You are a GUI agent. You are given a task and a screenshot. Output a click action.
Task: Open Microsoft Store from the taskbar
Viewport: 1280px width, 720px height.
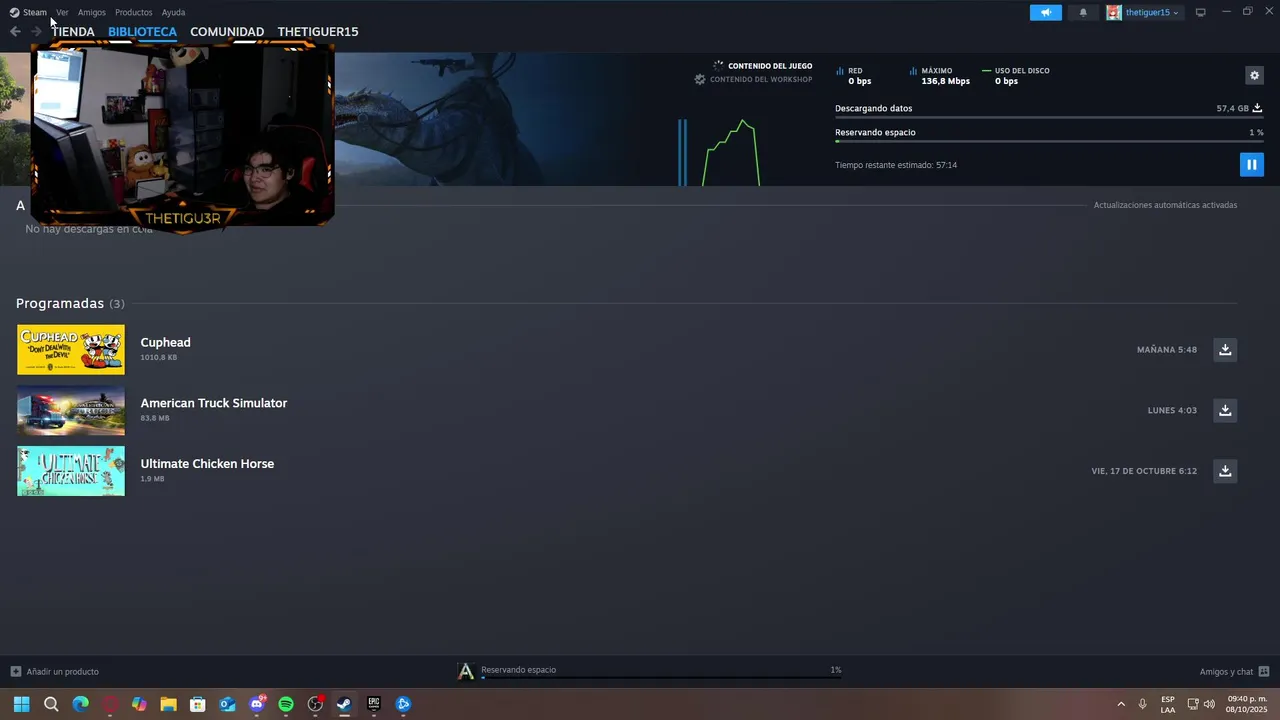tap(198, 704)
